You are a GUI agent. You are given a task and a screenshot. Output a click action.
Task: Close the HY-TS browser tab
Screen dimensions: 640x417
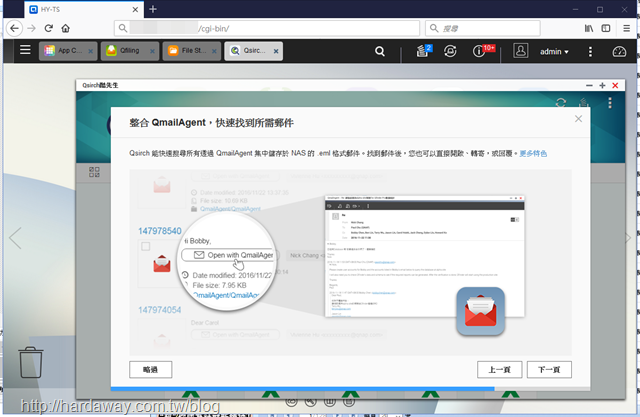[135, 9]
